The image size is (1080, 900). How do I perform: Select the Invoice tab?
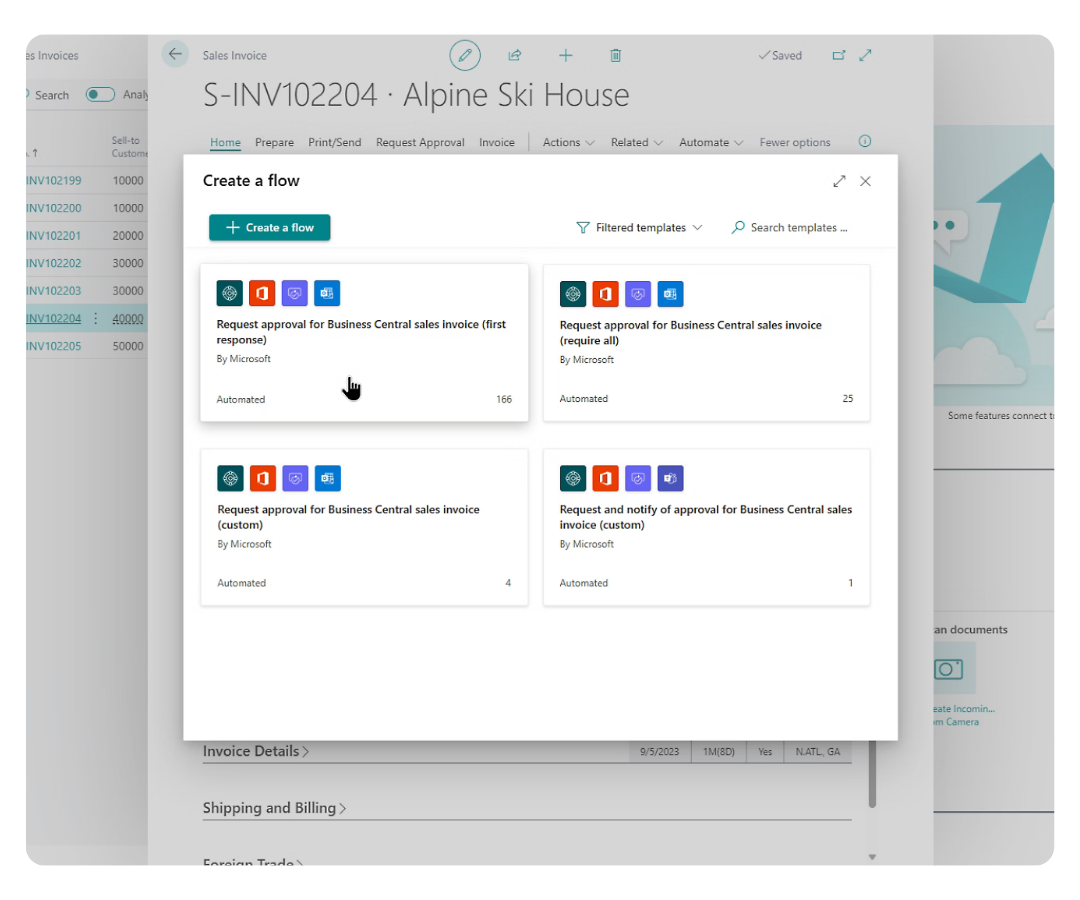[497, 142]
